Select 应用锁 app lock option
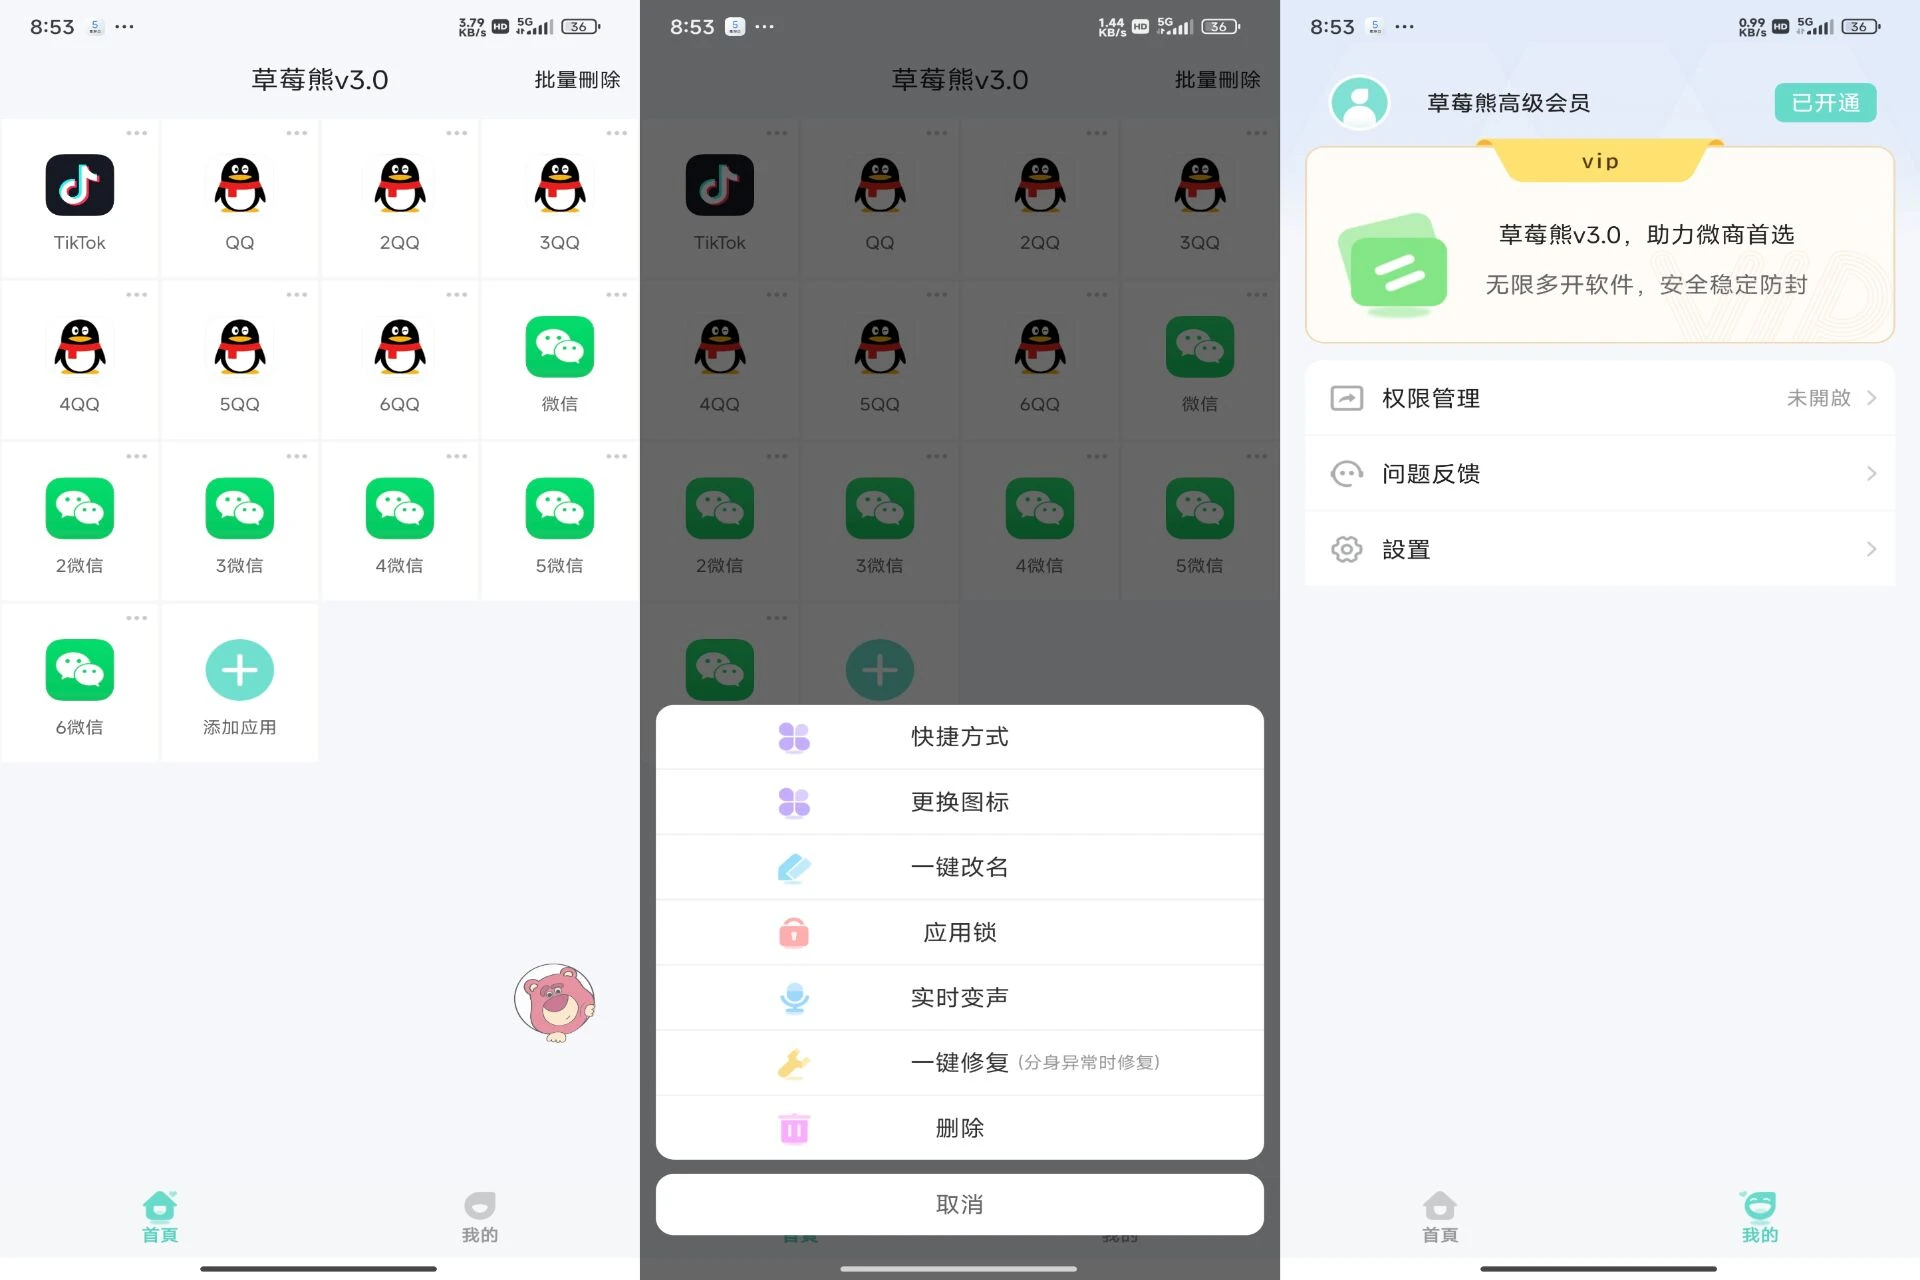Image resolution: width=1920 pixels, height=1280 pixels. [959, 931]
